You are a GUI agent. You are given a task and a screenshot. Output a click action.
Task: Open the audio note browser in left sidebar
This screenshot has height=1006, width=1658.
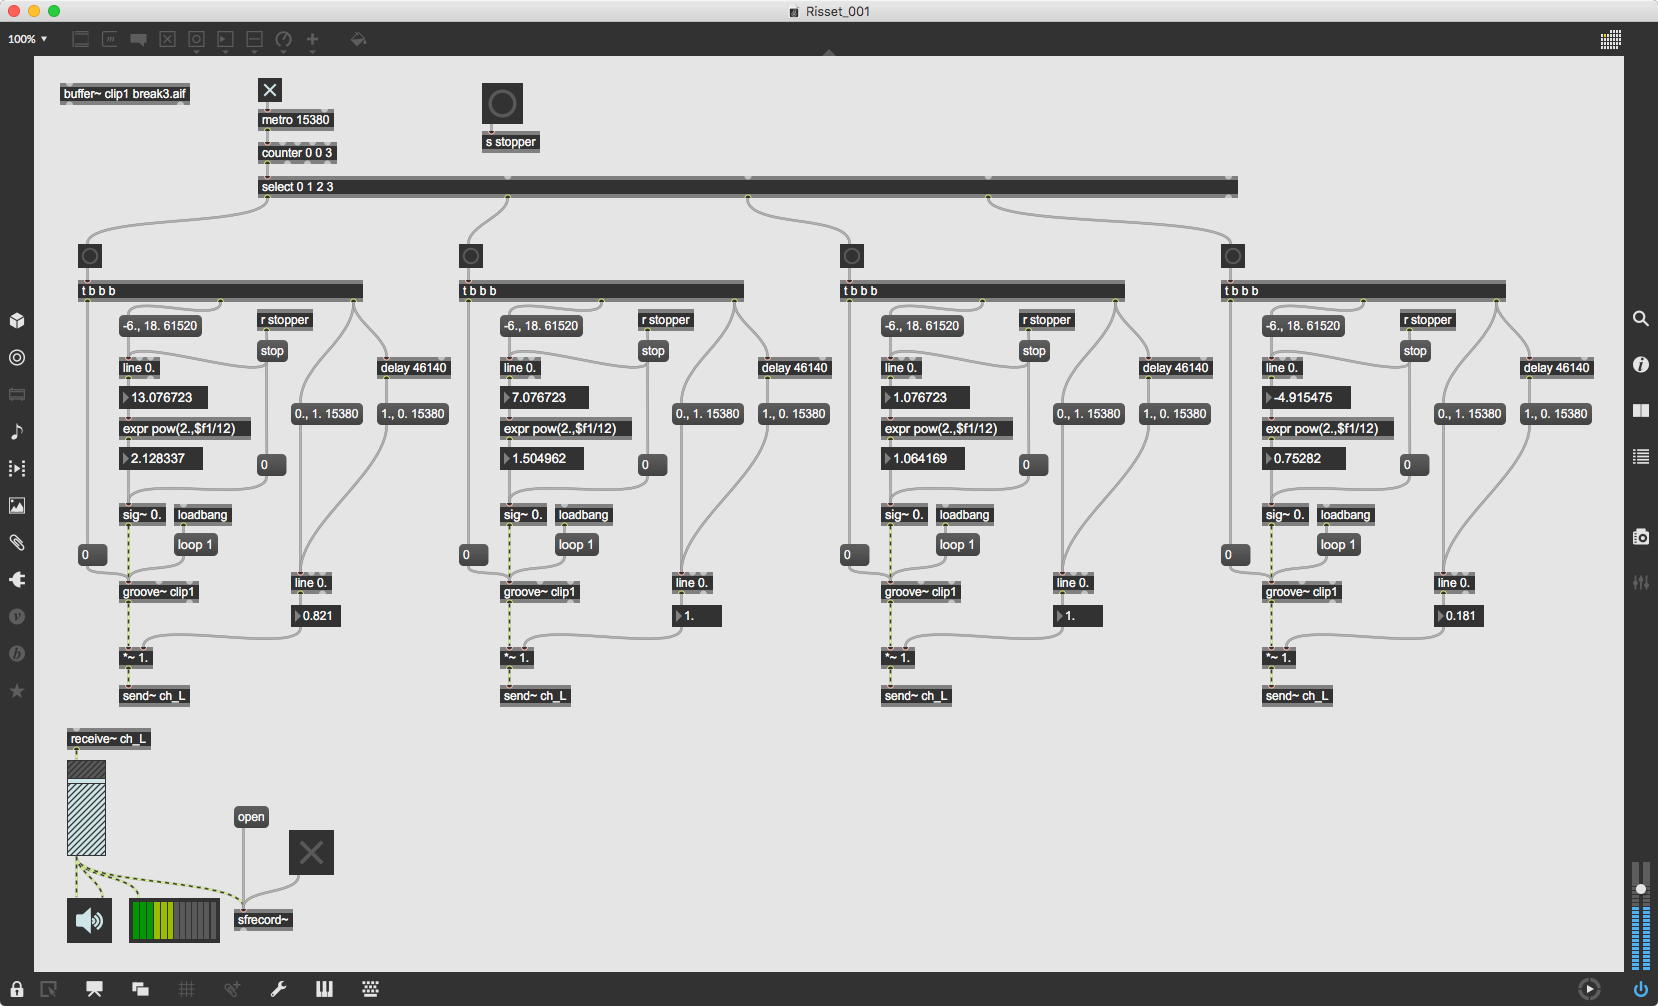[x=17, y=432]
